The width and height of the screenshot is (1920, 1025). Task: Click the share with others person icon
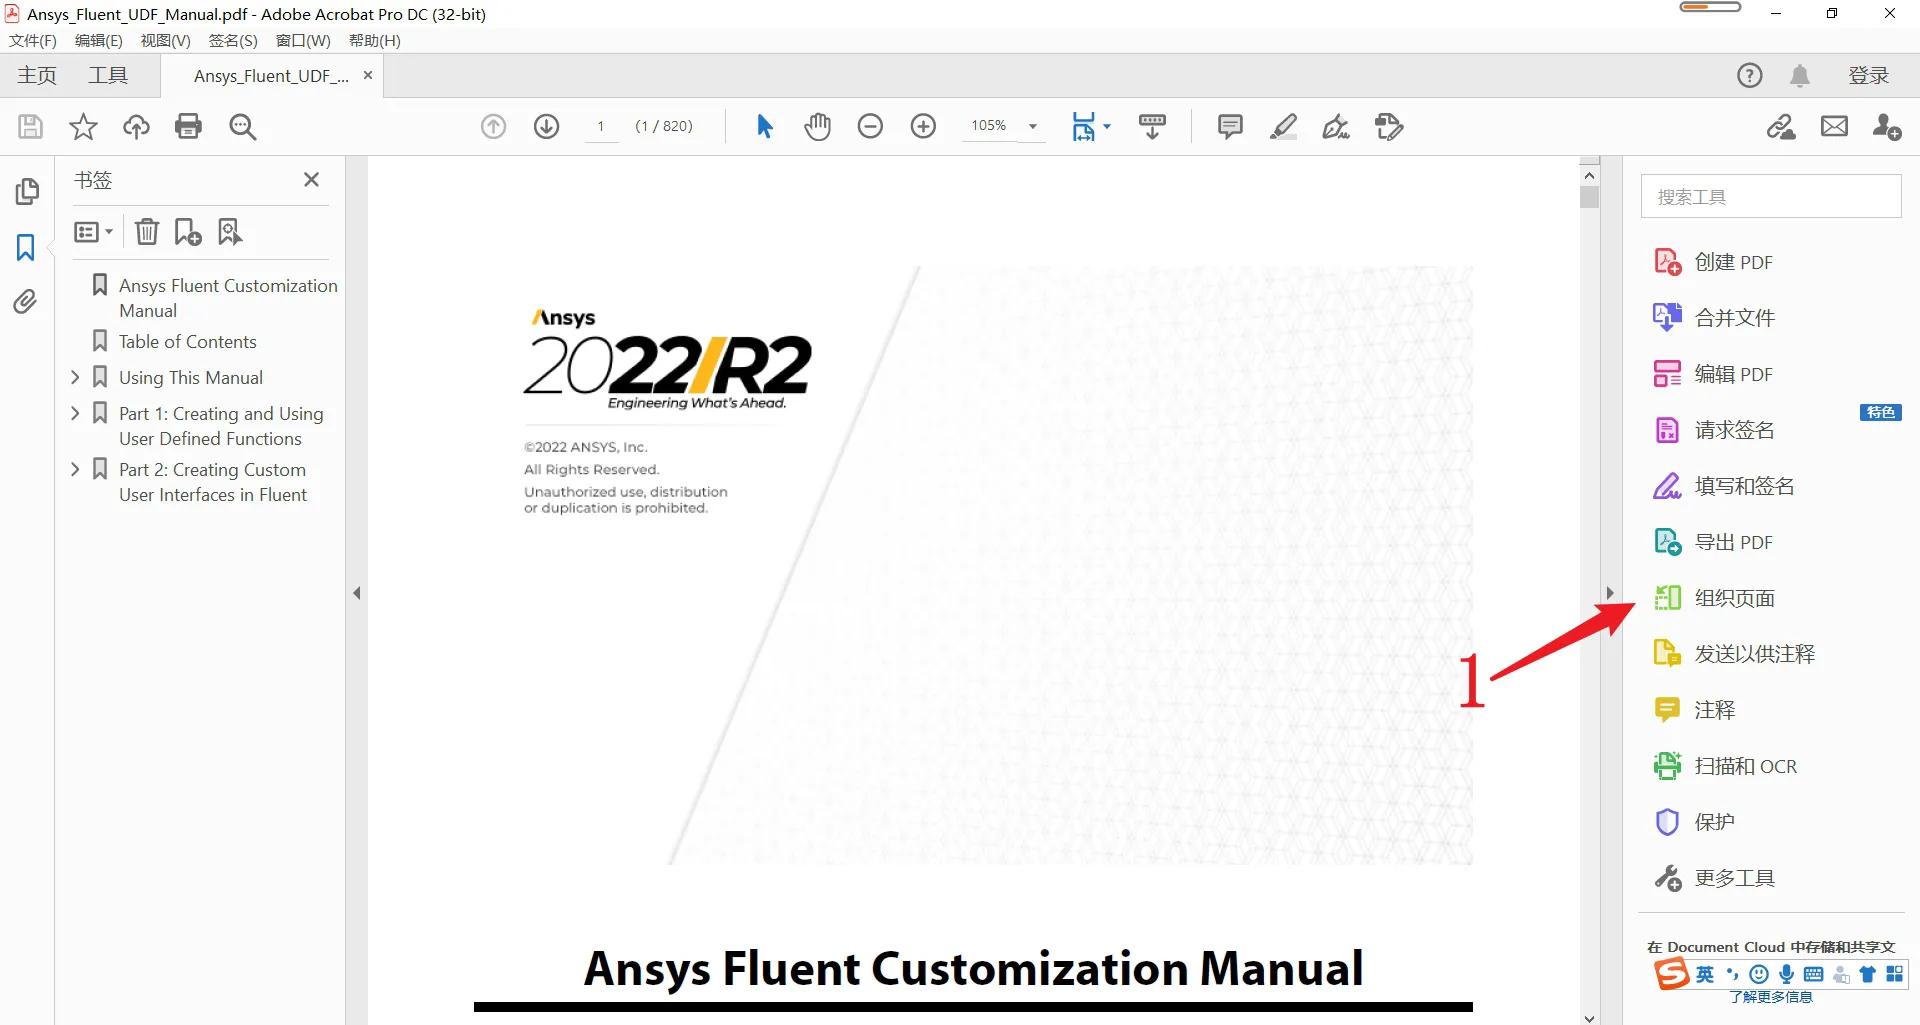click(x=1887, y=126)
